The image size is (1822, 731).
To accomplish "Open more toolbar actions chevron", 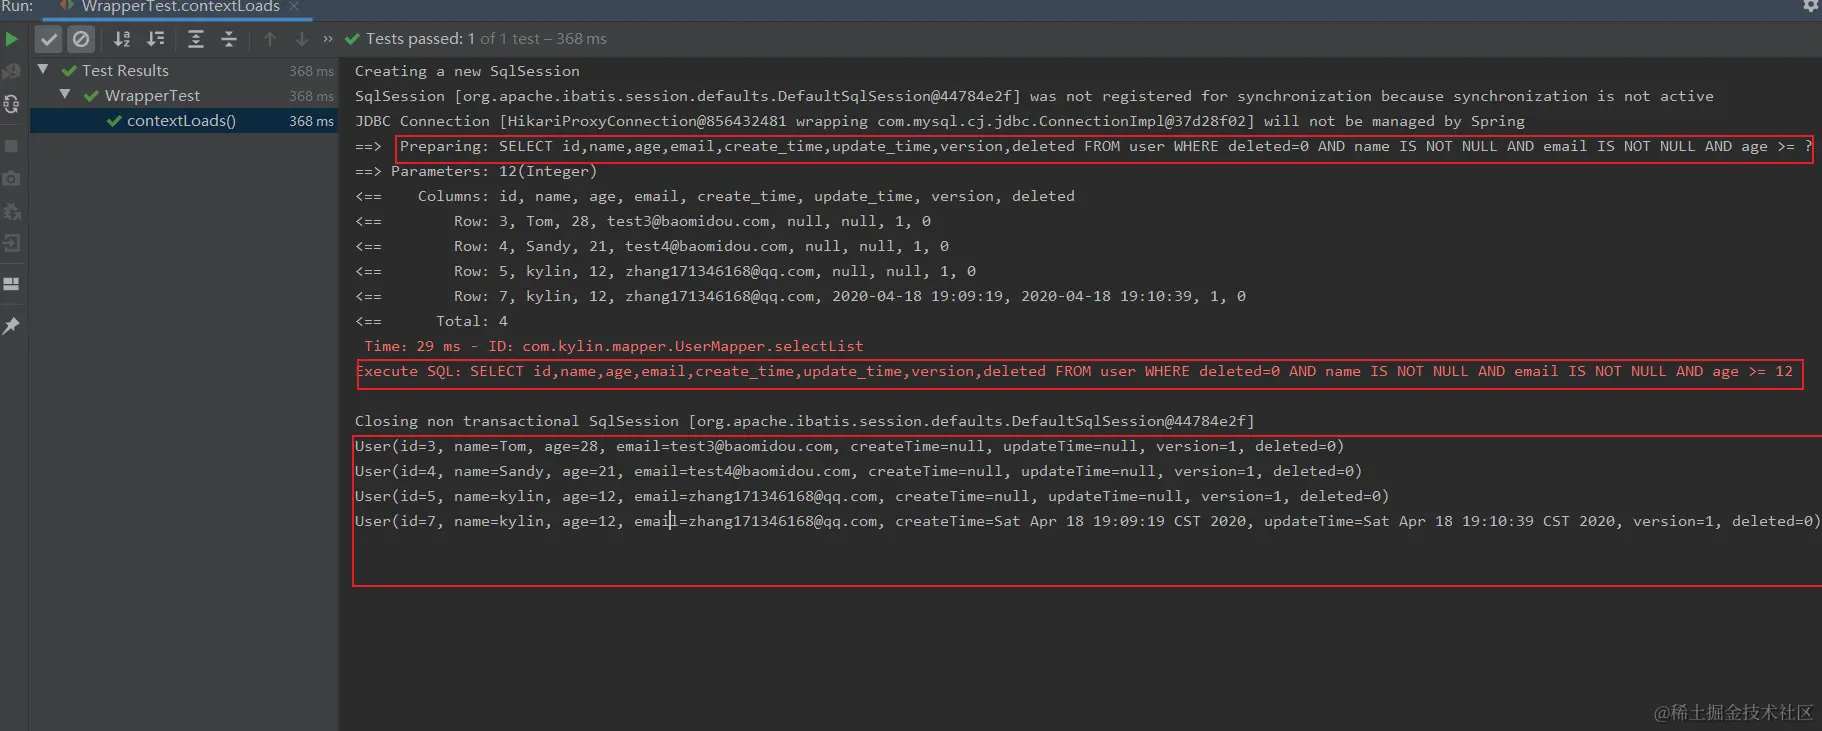I will point(327,39).
